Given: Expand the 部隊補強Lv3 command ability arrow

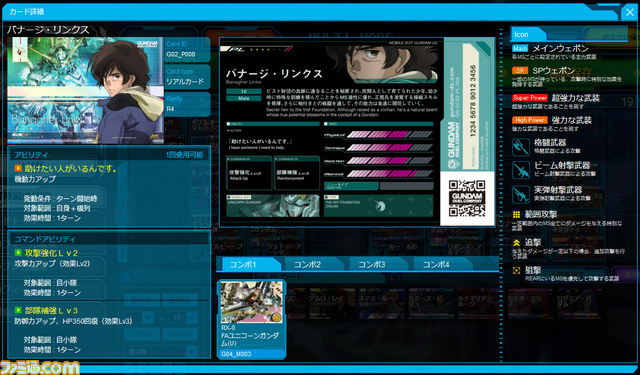Looking at the screenshot, I should point(18,311).
